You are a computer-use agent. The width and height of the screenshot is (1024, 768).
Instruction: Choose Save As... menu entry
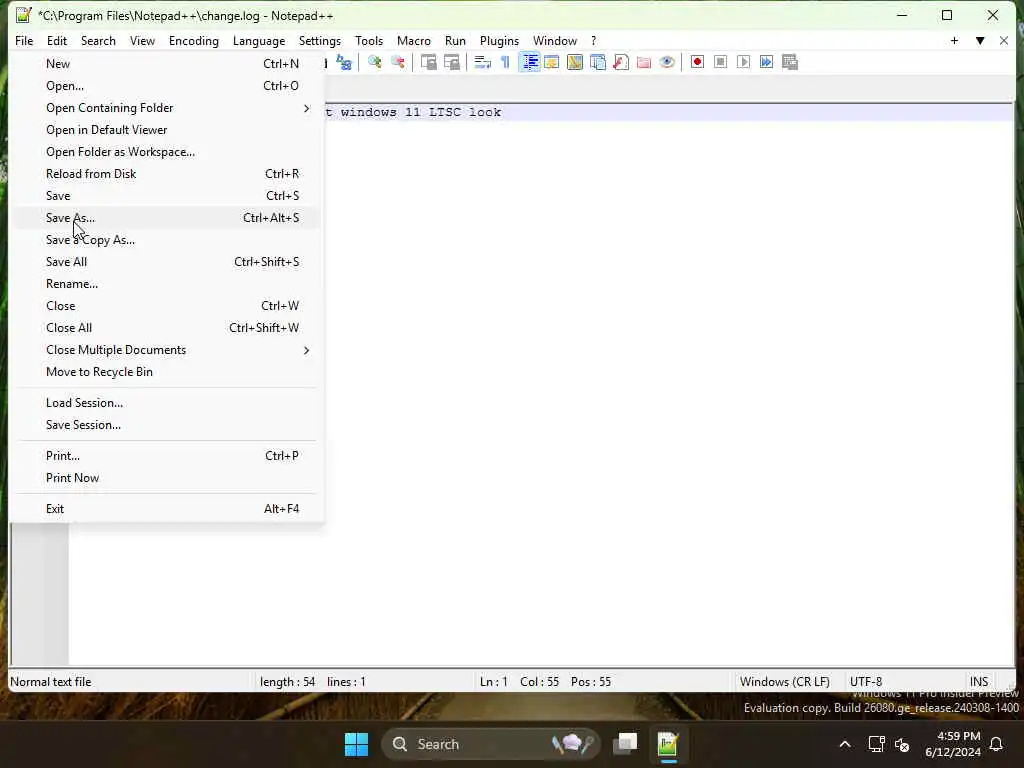click(x=166, y=218)
